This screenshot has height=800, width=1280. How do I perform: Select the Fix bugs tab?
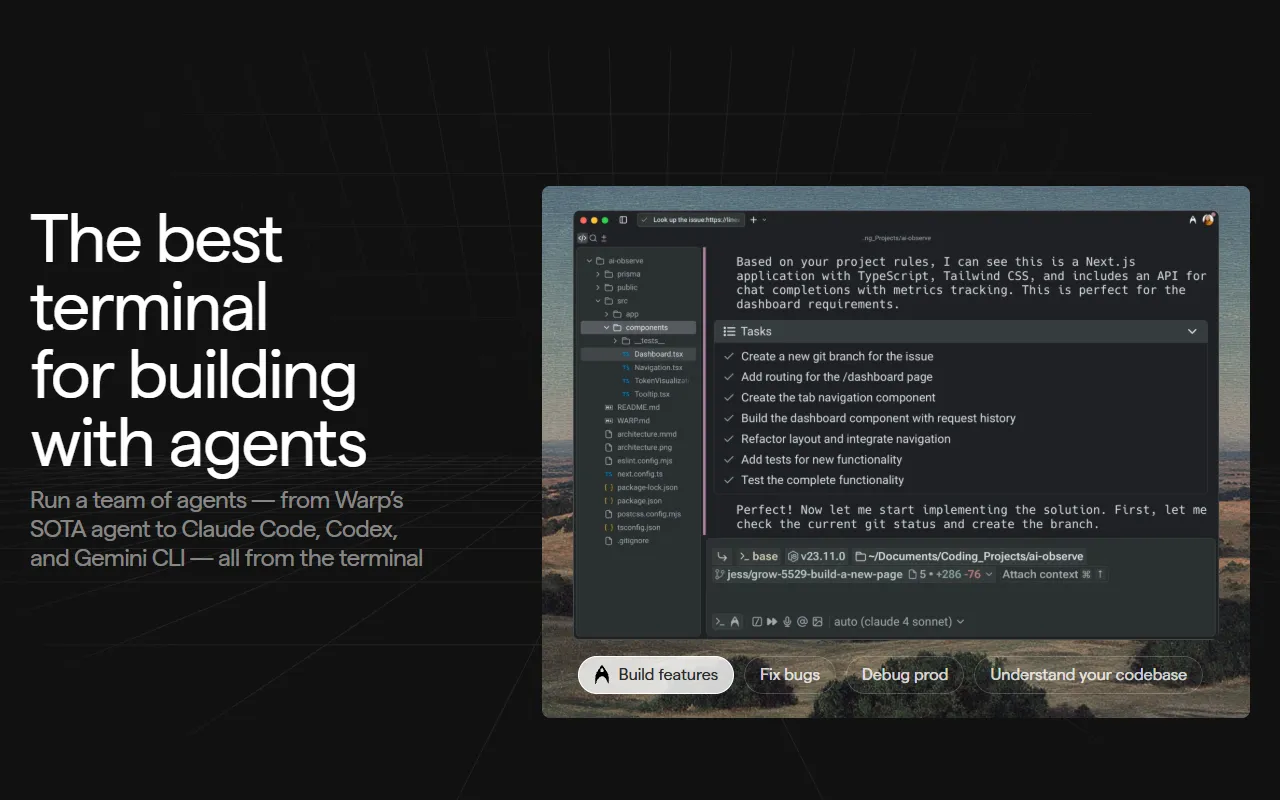click(x=789, y=675)
